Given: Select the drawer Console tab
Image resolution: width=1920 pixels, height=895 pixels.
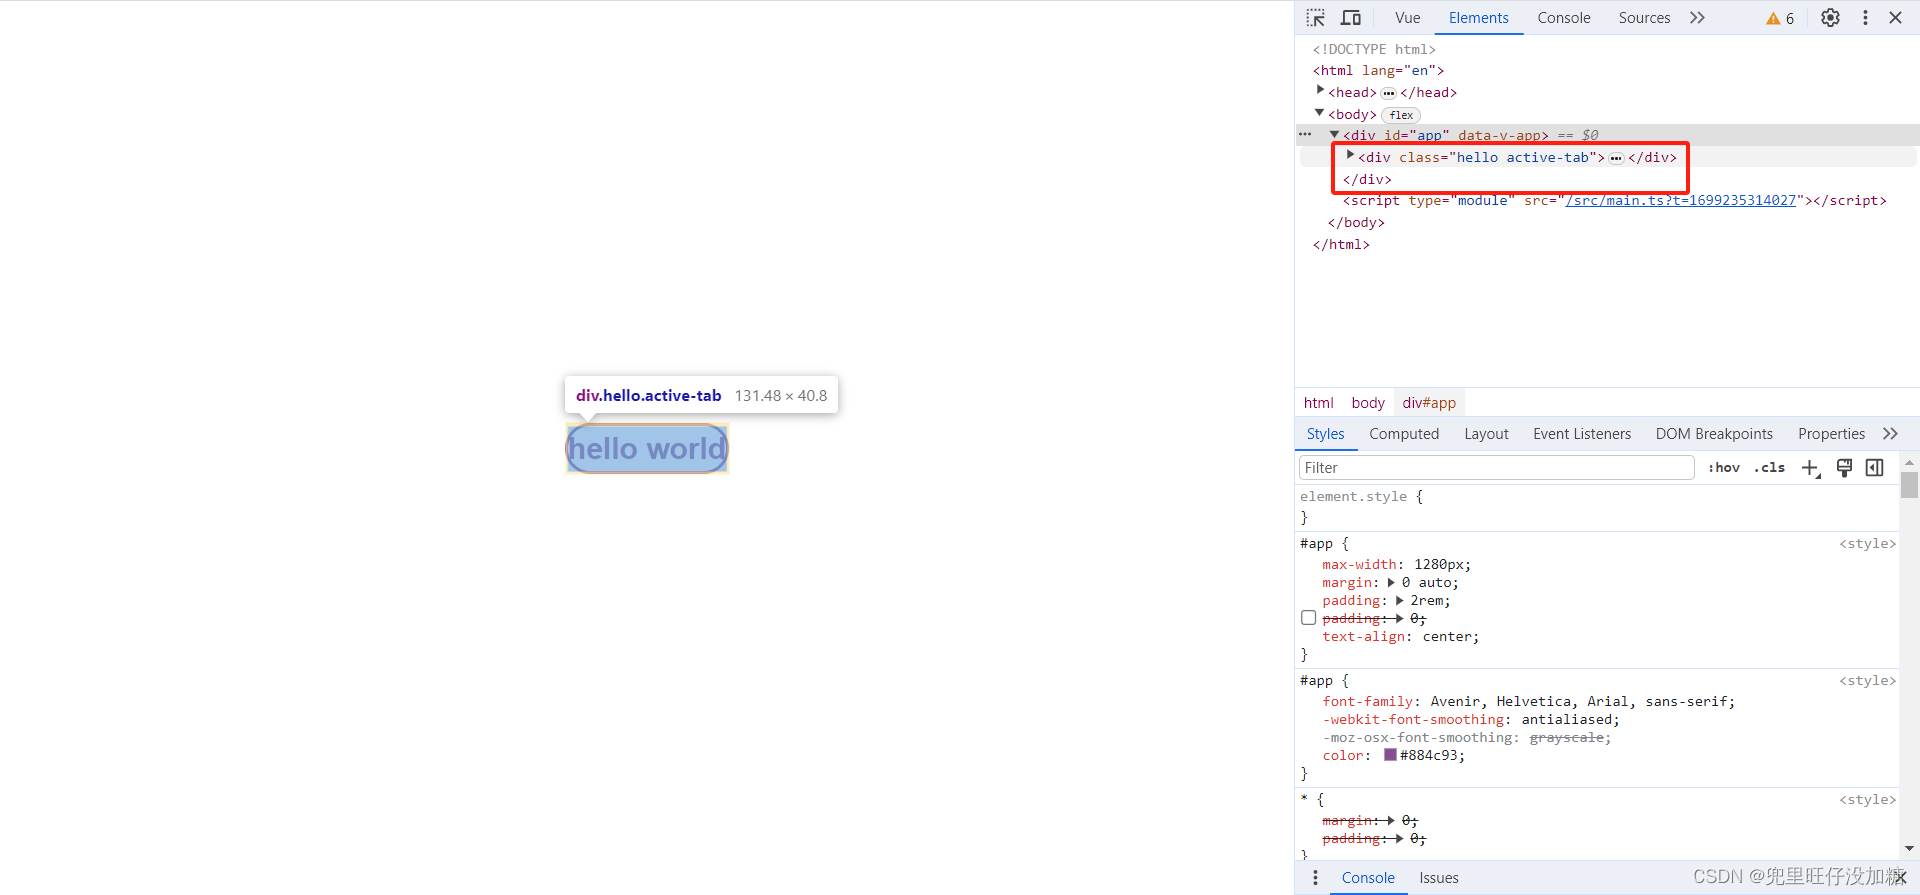Looking at the screenshot, I should tap(1368, 877).
